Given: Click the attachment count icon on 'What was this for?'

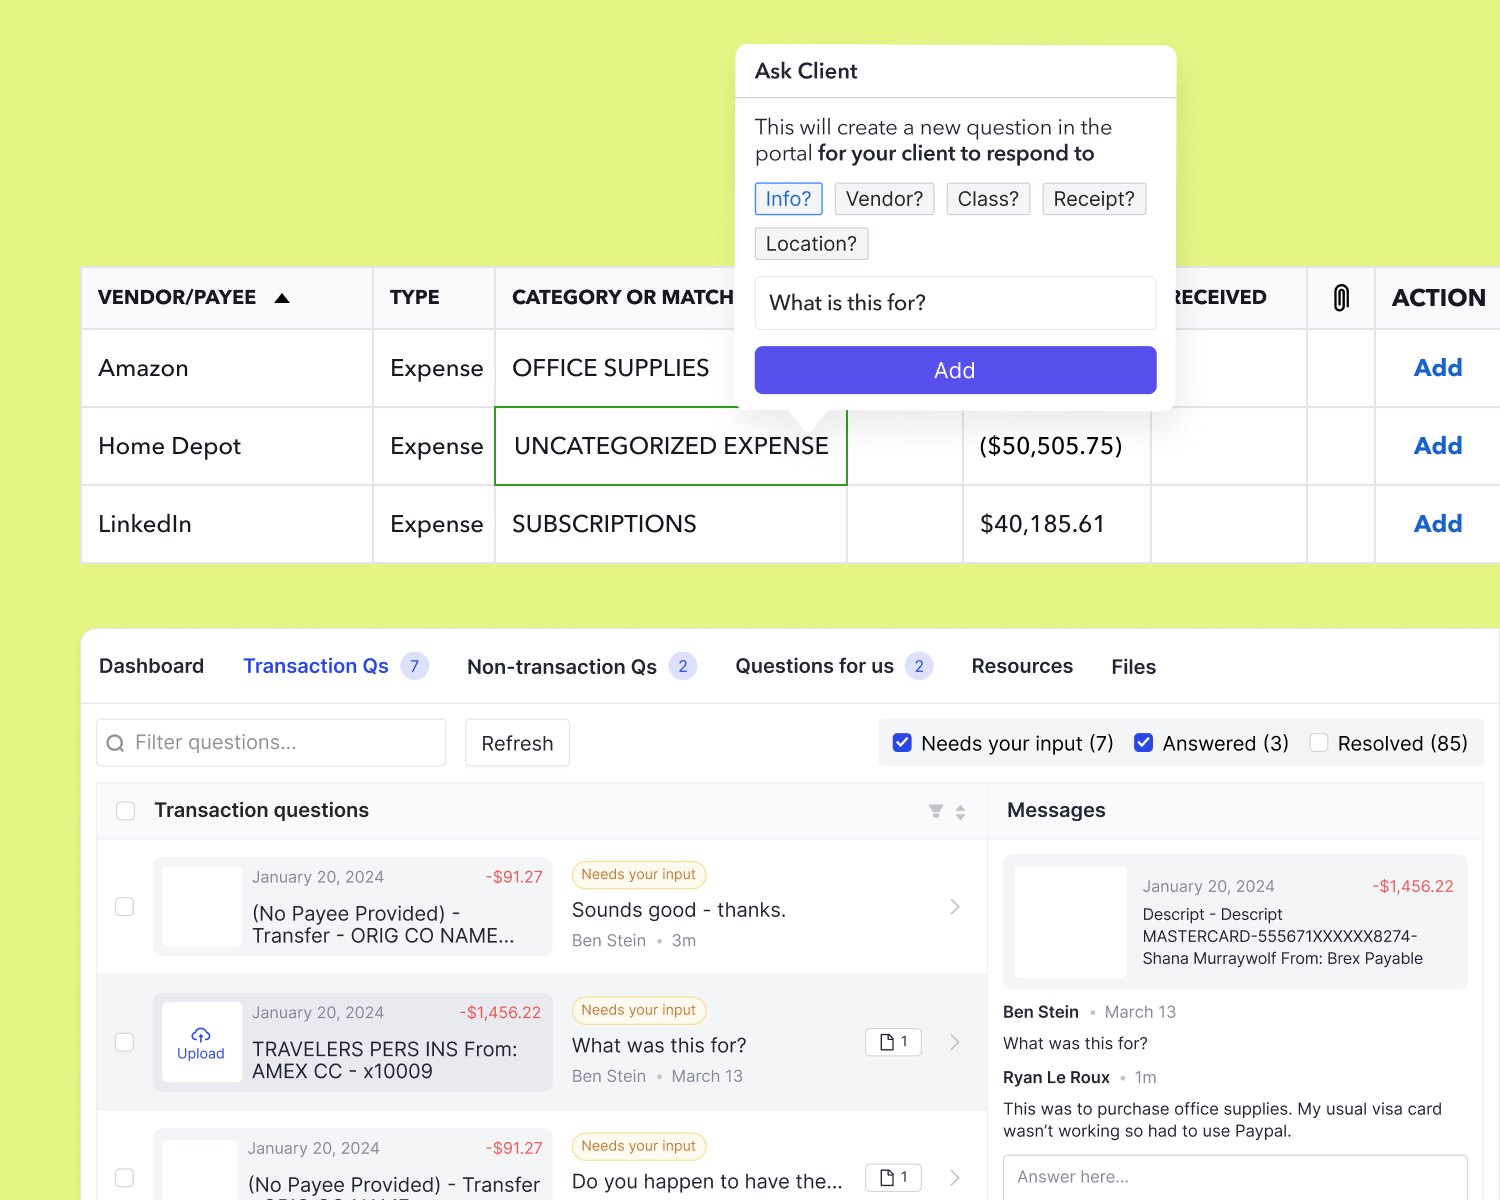Looking at the screenshot, I should click(892, 1041).
